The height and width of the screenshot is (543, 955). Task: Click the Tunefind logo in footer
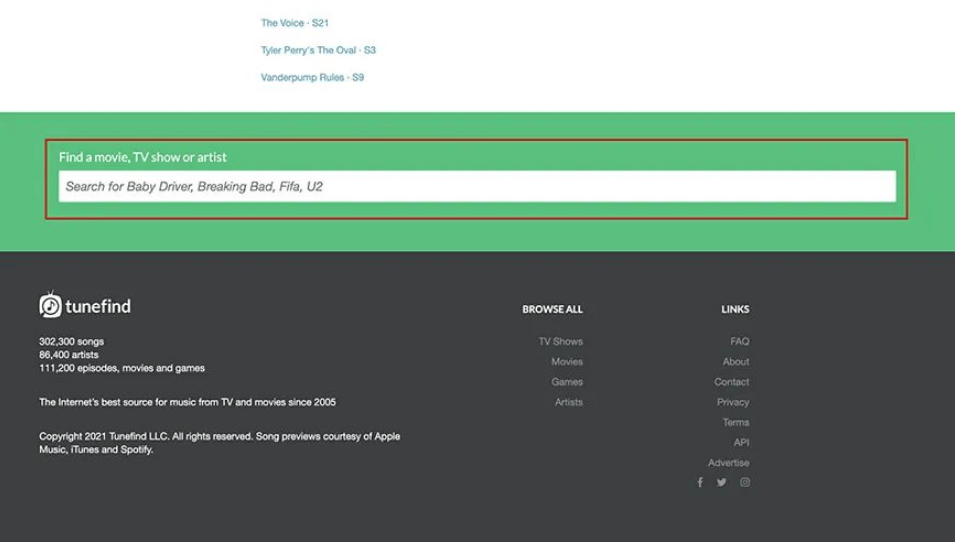point(51,305)
